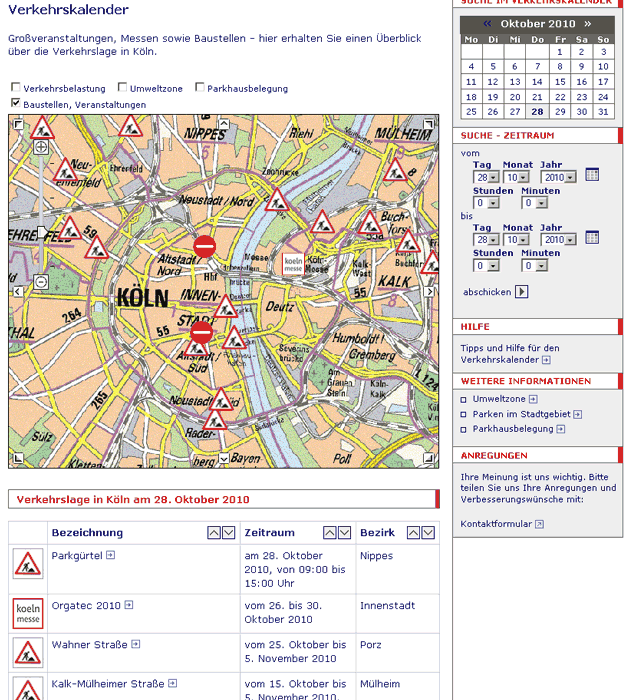Viewport: 626px width, 700px height.
Task: Click construction sign near Neuehrenfeld on map
Action: 66,170
